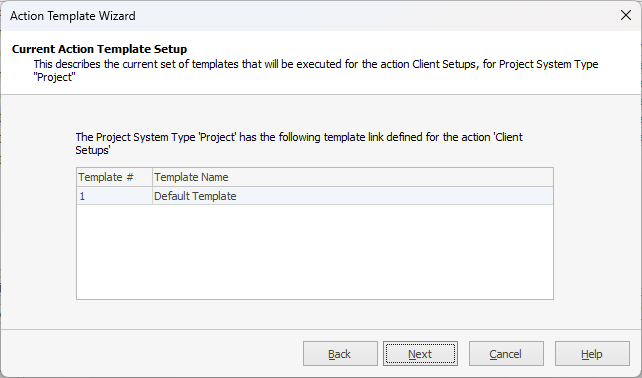
Task: Cancel the Action Template Wizard
Action: [506, 353]
